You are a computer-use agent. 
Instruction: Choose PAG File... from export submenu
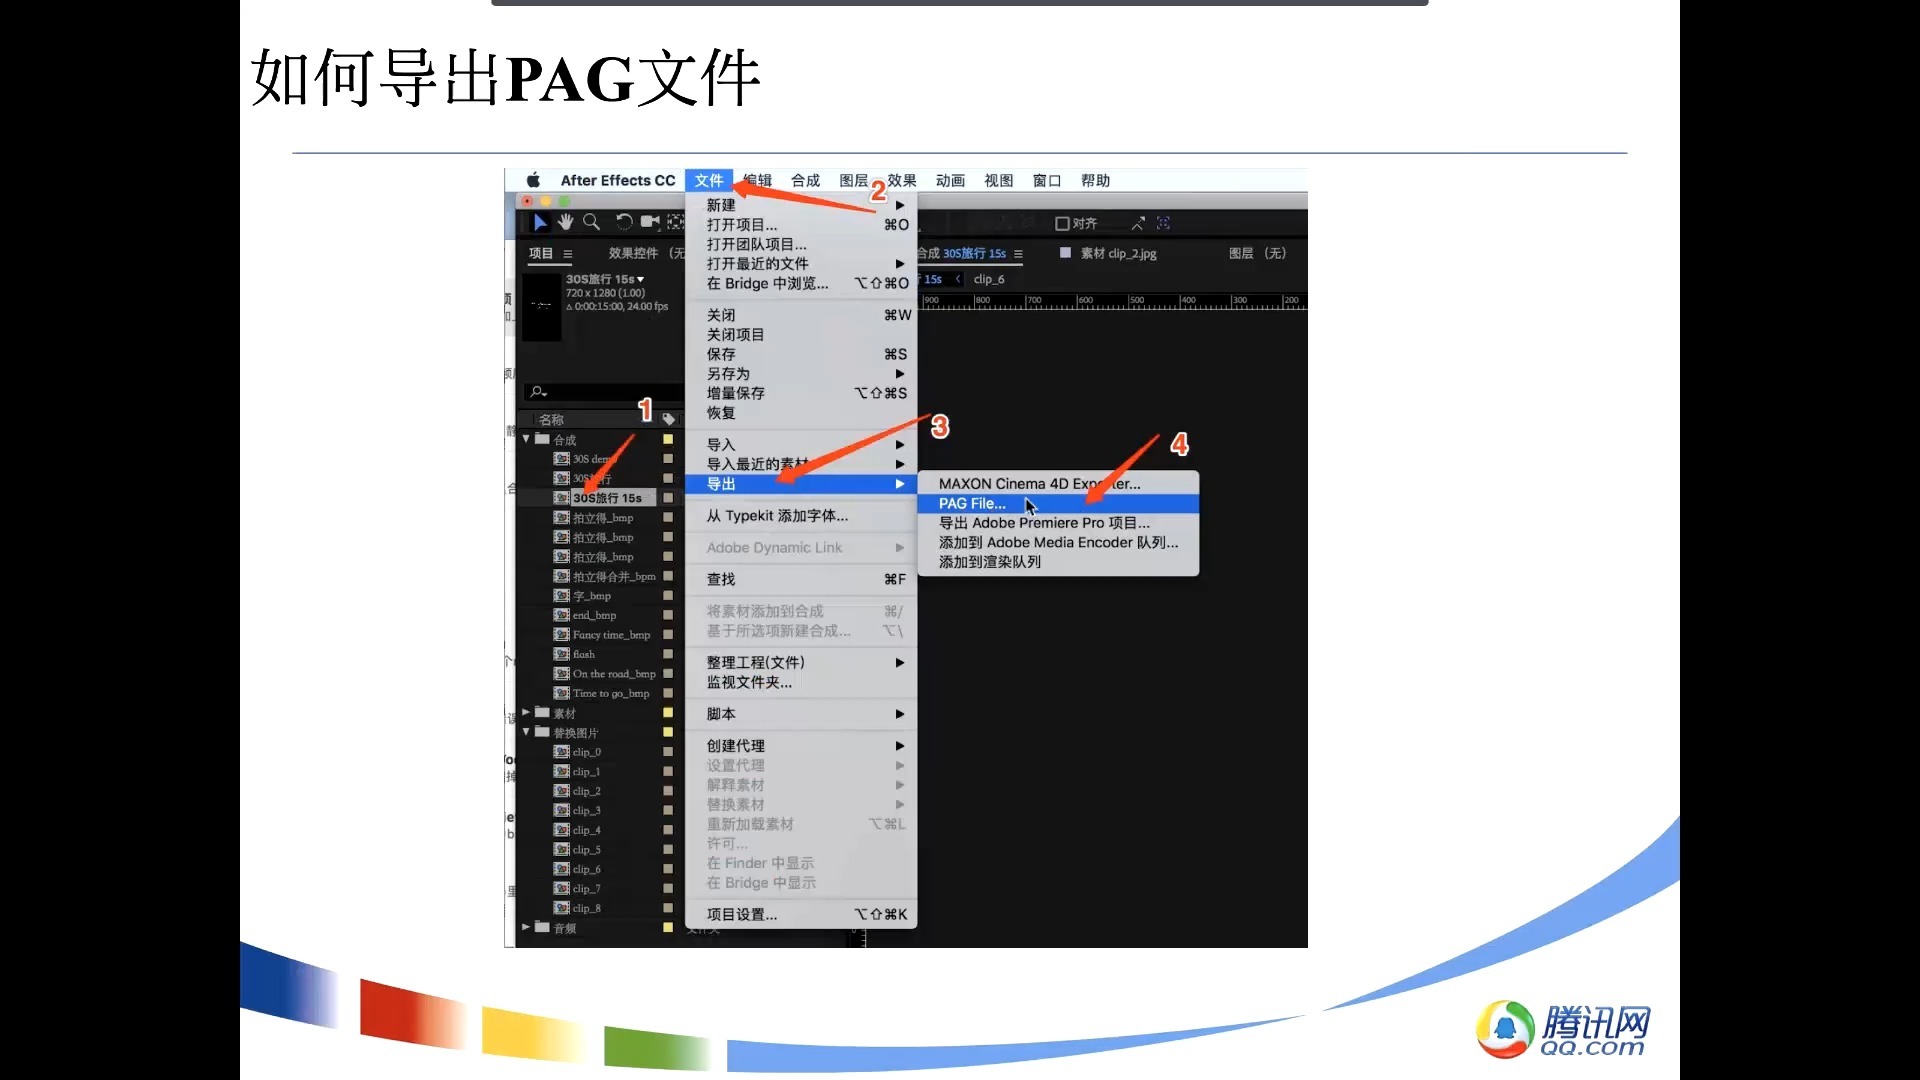tap(1058, 504)
